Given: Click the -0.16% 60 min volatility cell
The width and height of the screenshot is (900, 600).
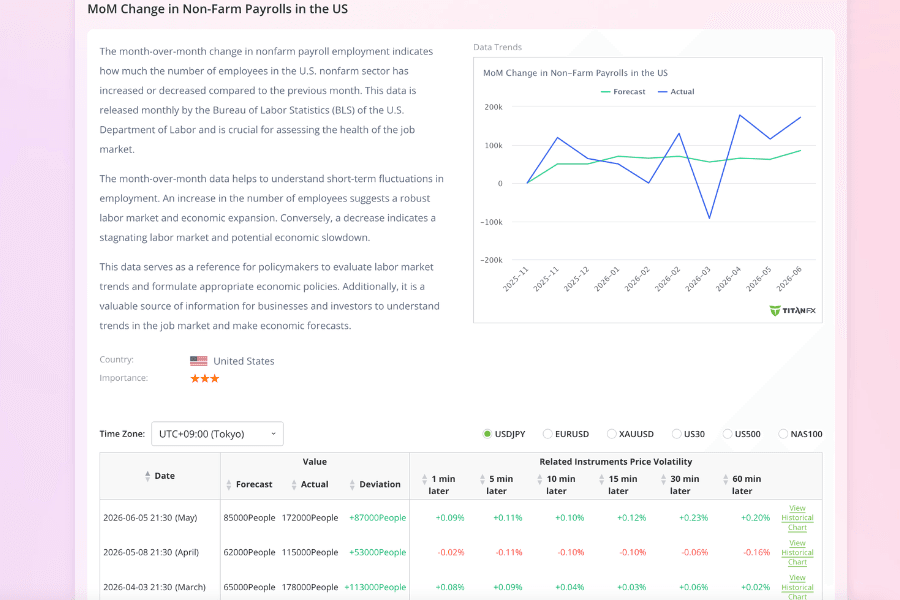Looking at the screenshot, I should pos(757,552).
